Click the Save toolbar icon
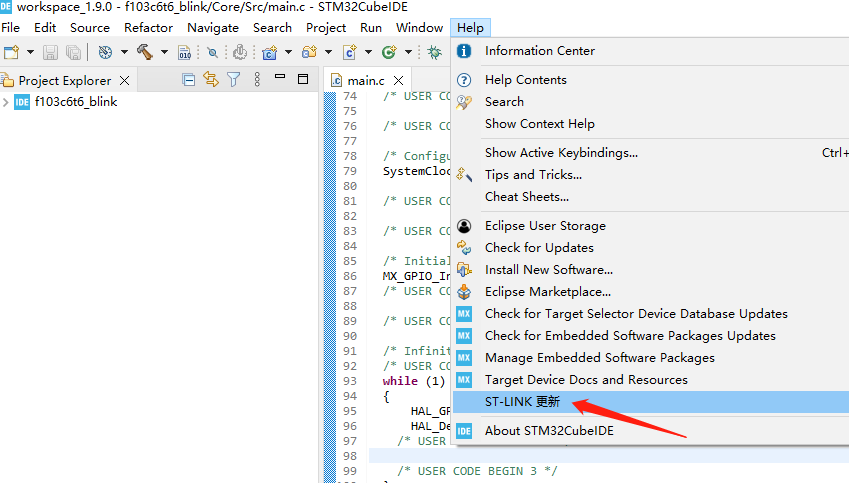Viewport: 849px width, 483px height. click(x=50, y=53)
